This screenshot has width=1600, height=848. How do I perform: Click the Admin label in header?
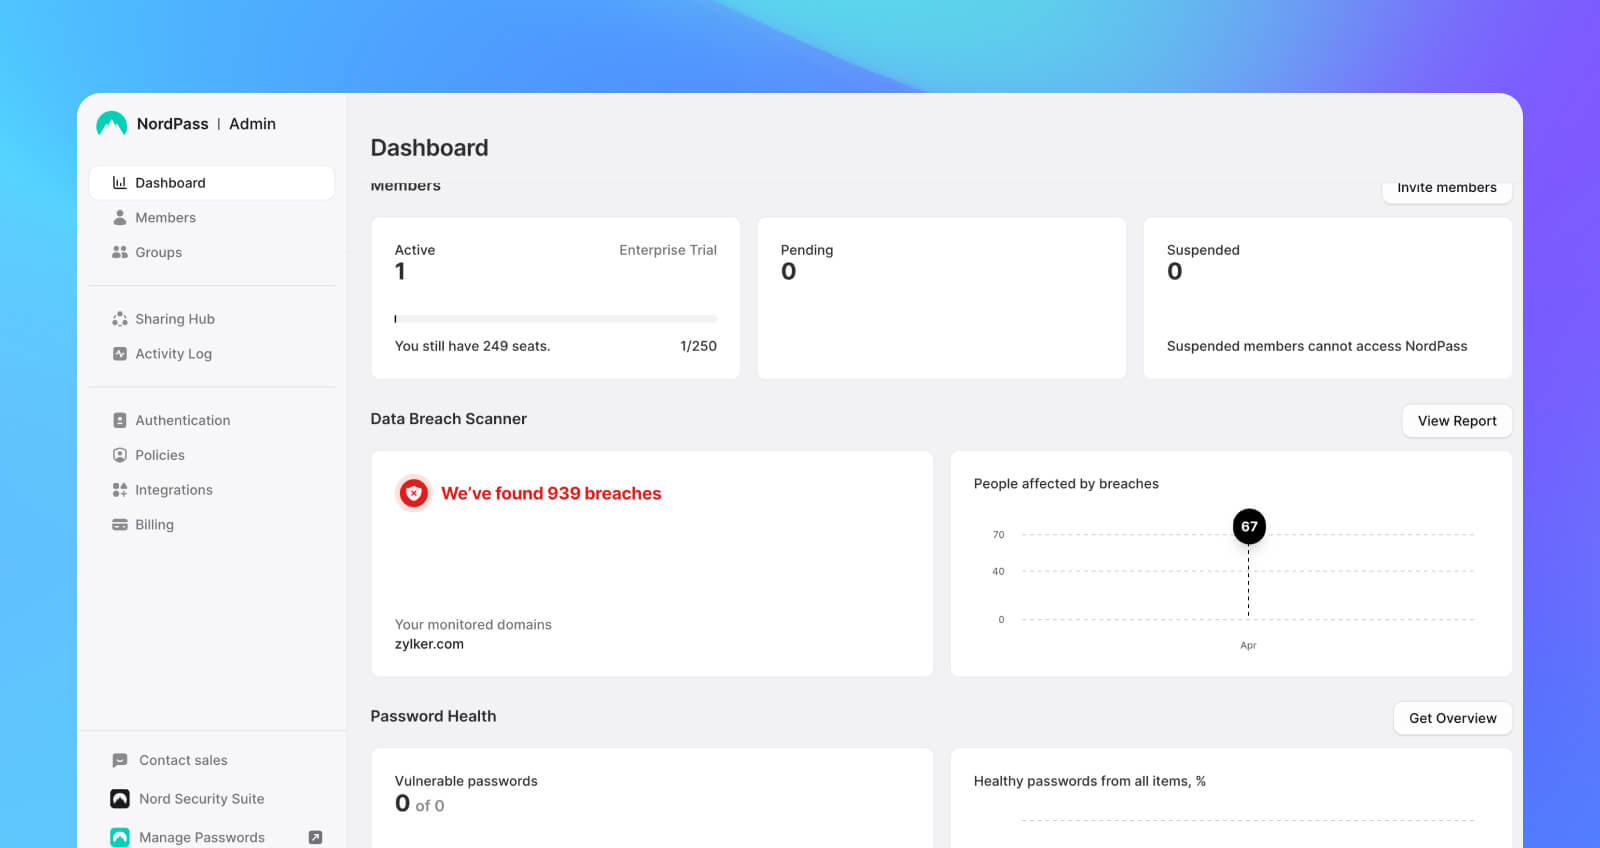(x=252, y=124)
